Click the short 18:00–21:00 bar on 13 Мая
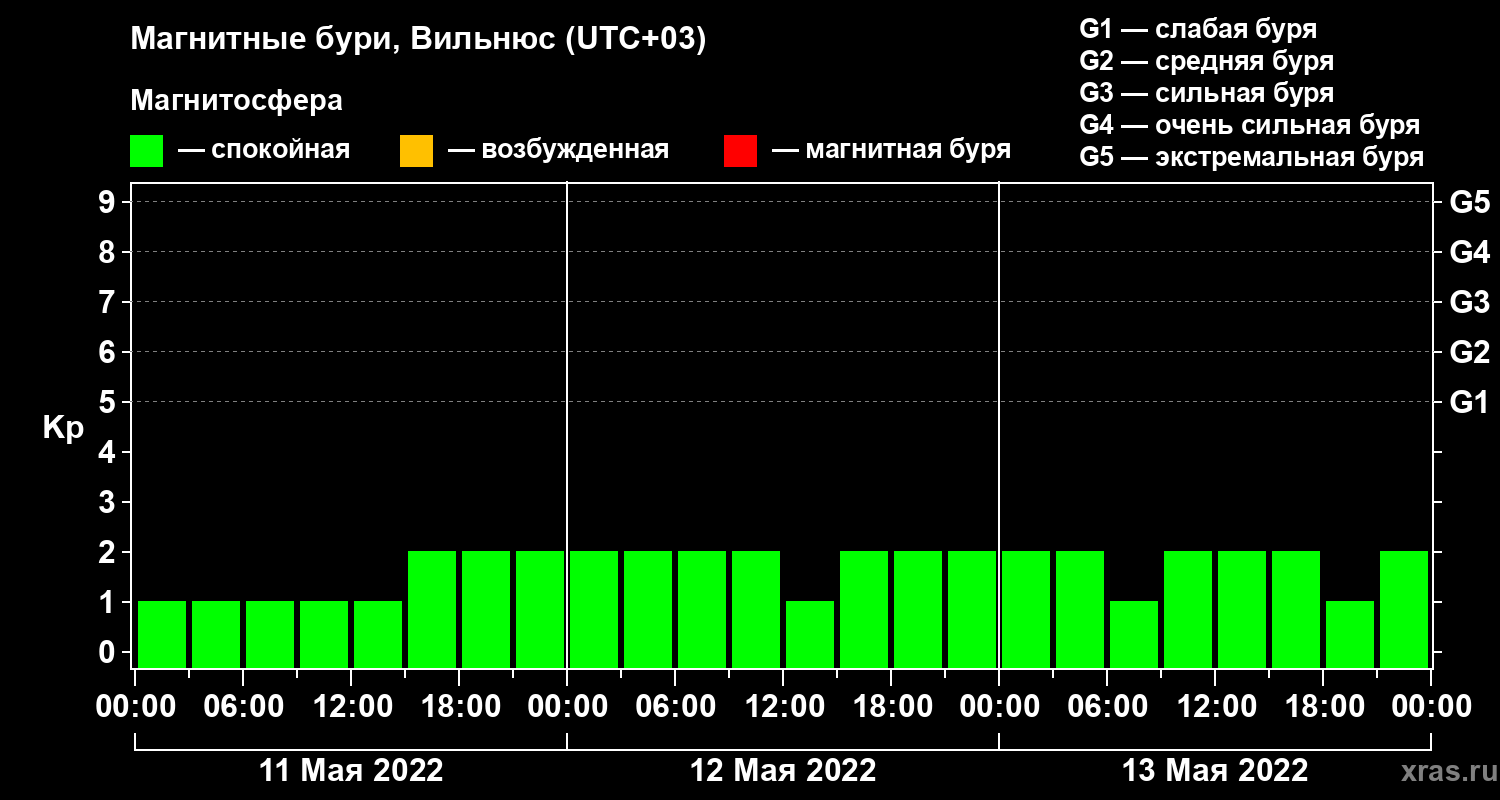1500x800 pixels. [1350, 634]
